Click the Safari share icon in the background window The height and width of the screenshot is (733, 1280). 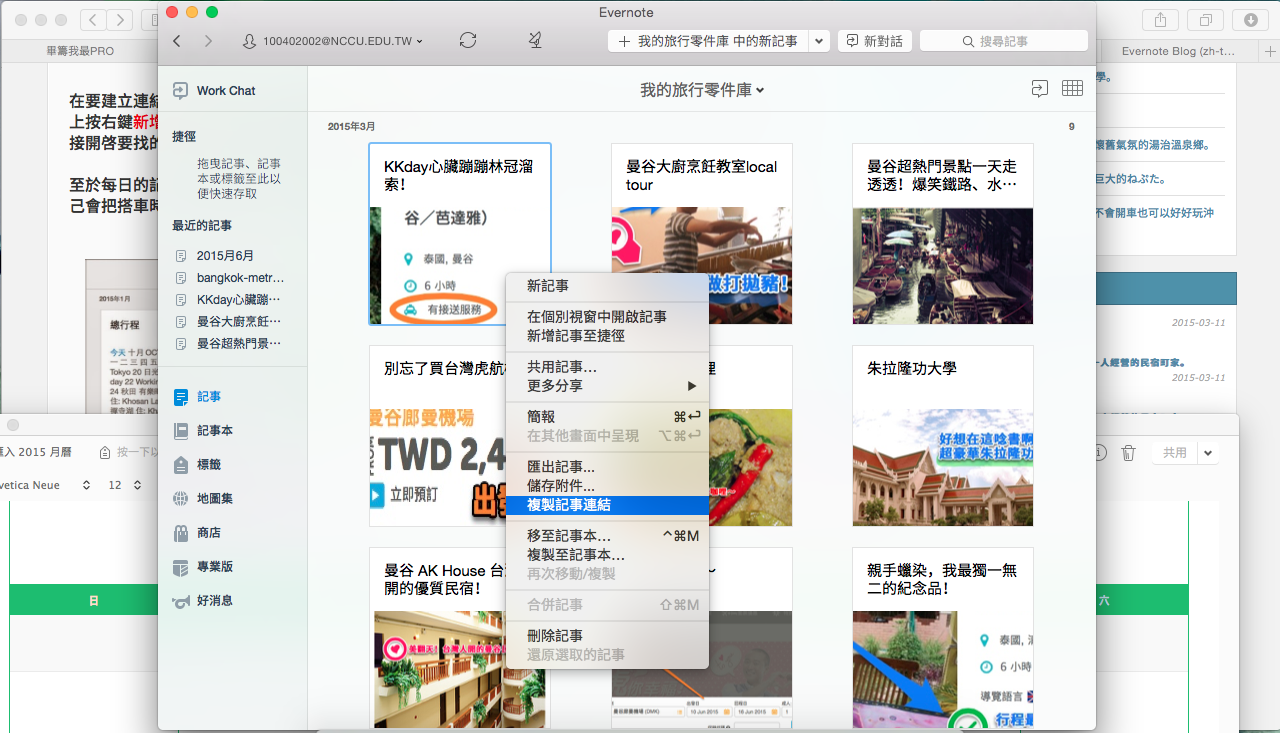[x=1161, y=20]
